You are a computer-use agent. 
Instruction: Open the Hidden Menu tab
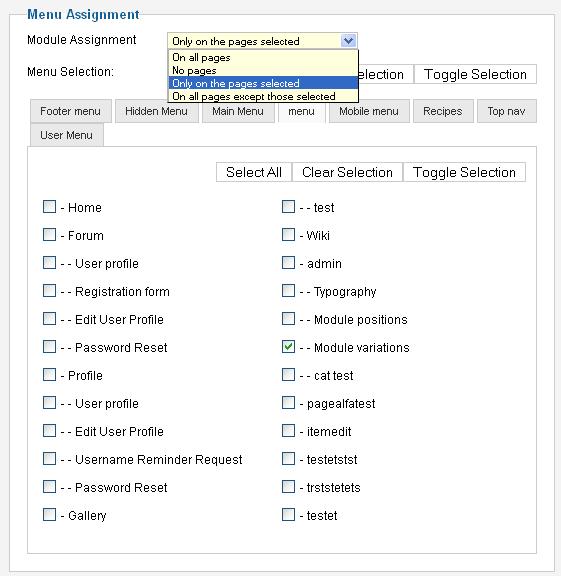tap(157, 111)
